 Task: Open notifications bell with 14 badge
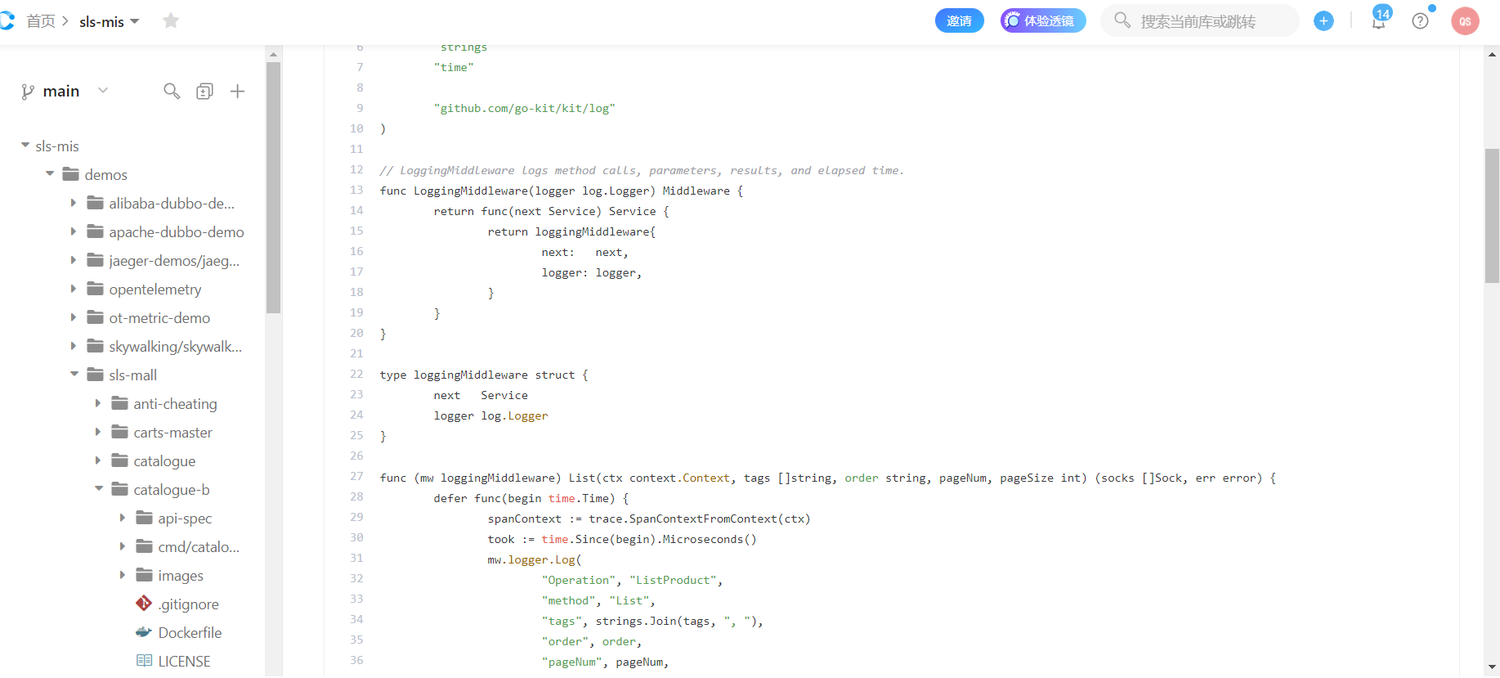point(1379,20)
